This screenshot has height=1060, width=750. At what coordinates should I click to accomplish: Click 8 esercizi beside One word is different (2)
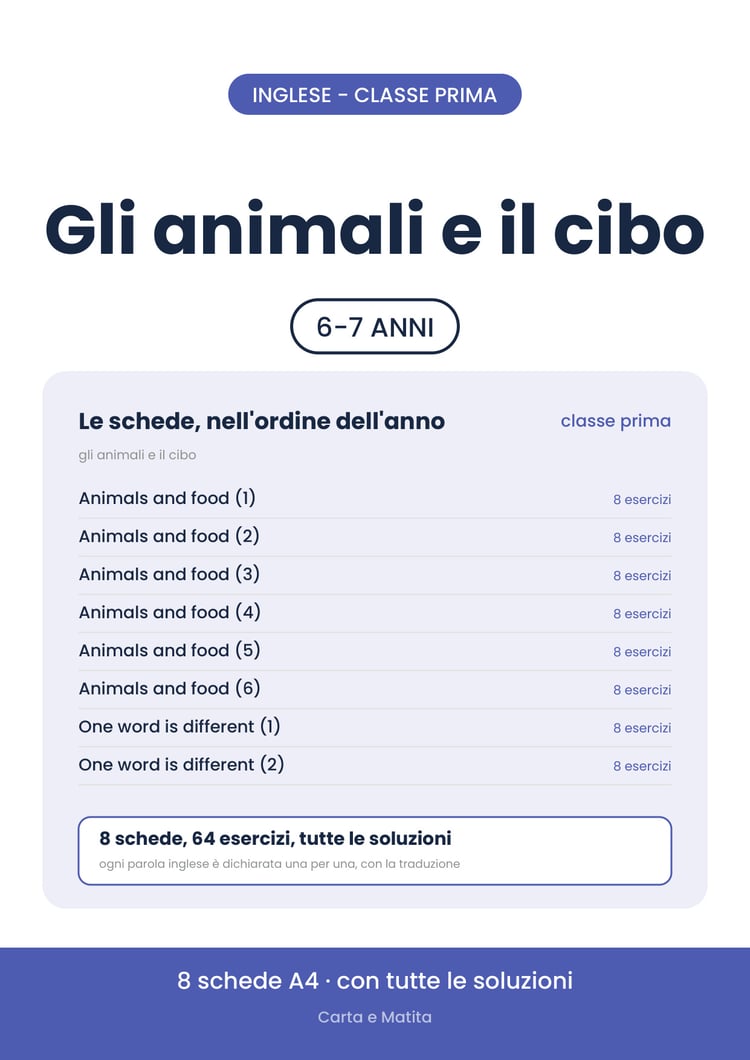(x=642, y=766)
